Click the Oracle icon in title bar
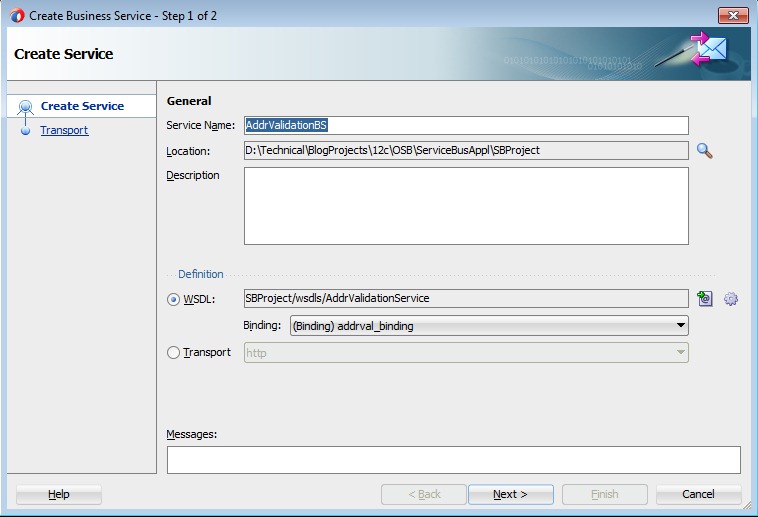The height and width of the screenshot is (517, 758). [x=15, y=15]
